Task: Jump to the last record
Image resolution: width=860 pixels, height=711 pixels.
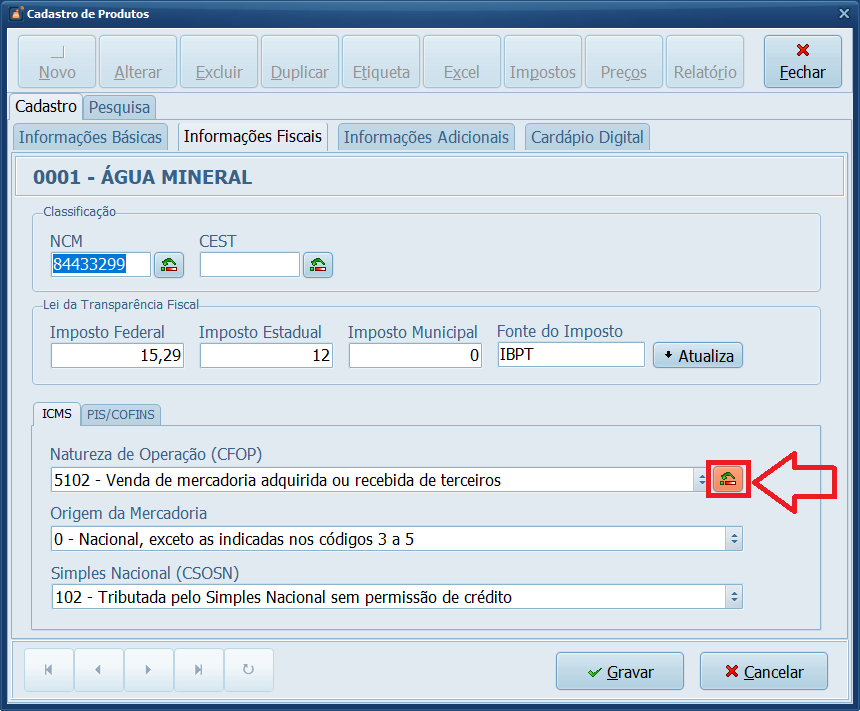Action: click(198, 670)
